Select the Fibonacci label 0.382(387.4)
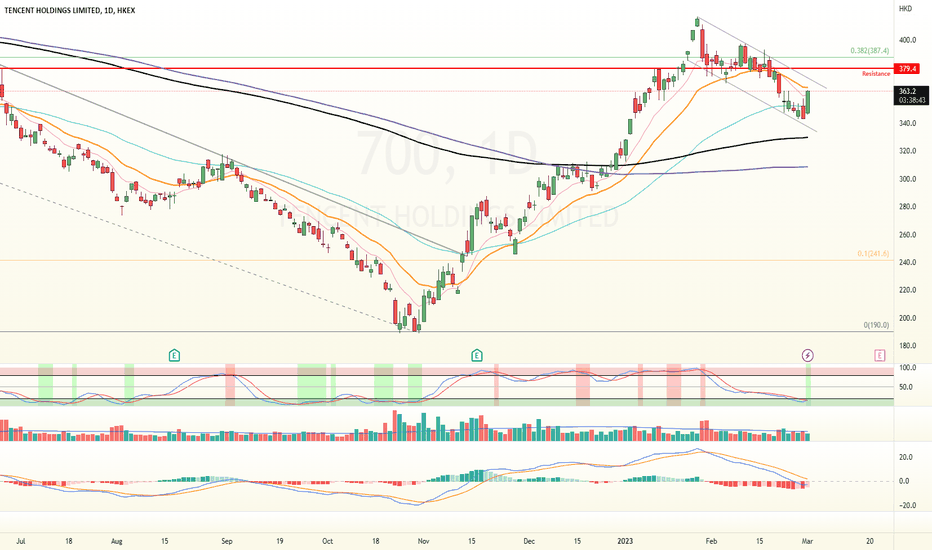Viewport: 932px width, 550px height. pos(870,51)
